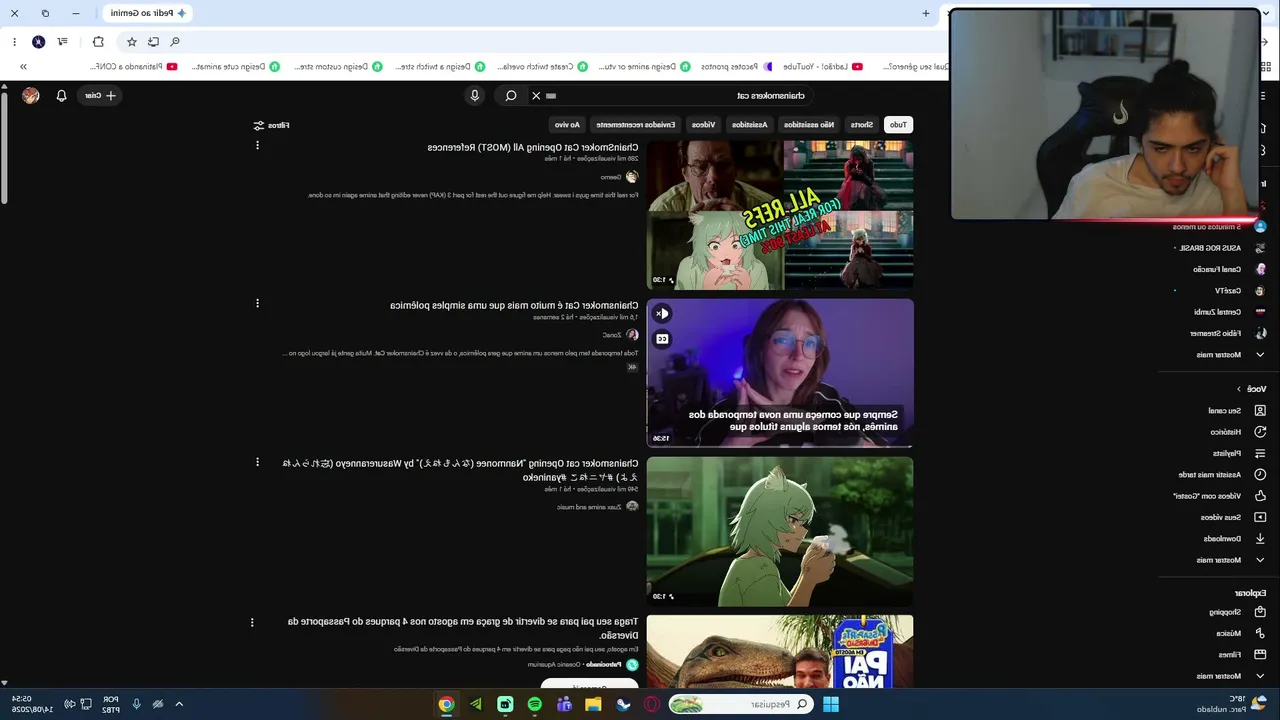The image size is (1280, 720).
Task: Open a new browser tab with the plus
Action: [x=926, y=13]
